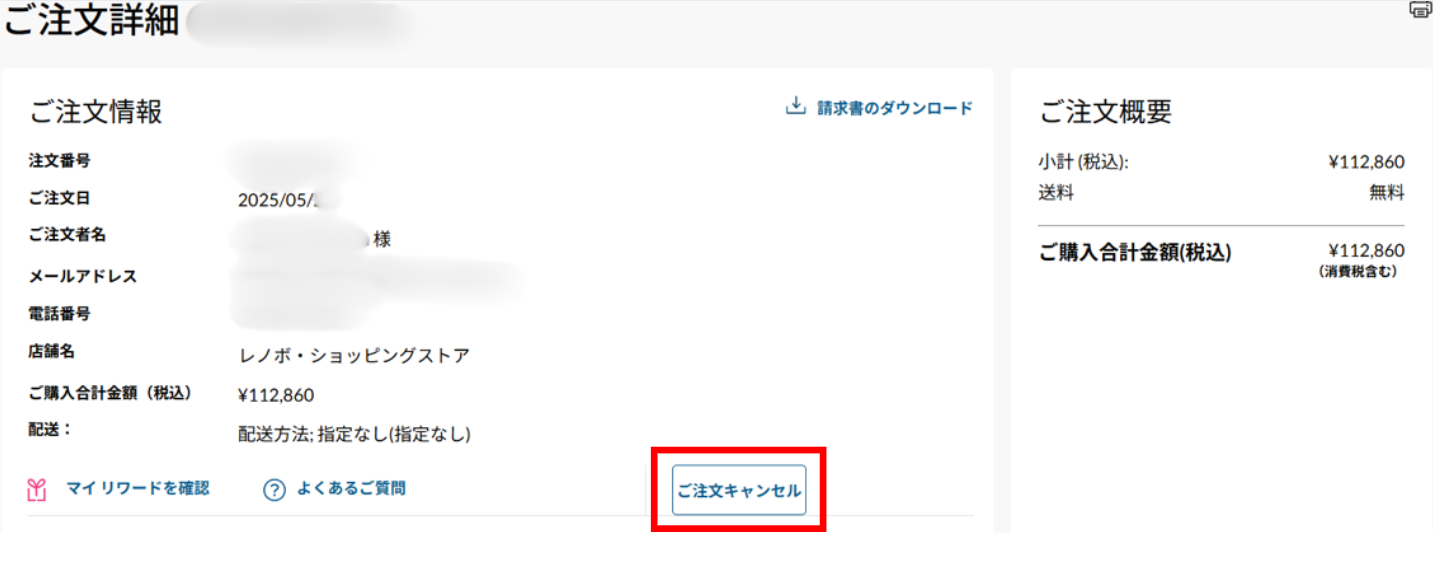The width and height of the screenshot is (1433, 563).
Task: Click ご購入合計金額(税込) total in order summary
Action: [1136, 253]
